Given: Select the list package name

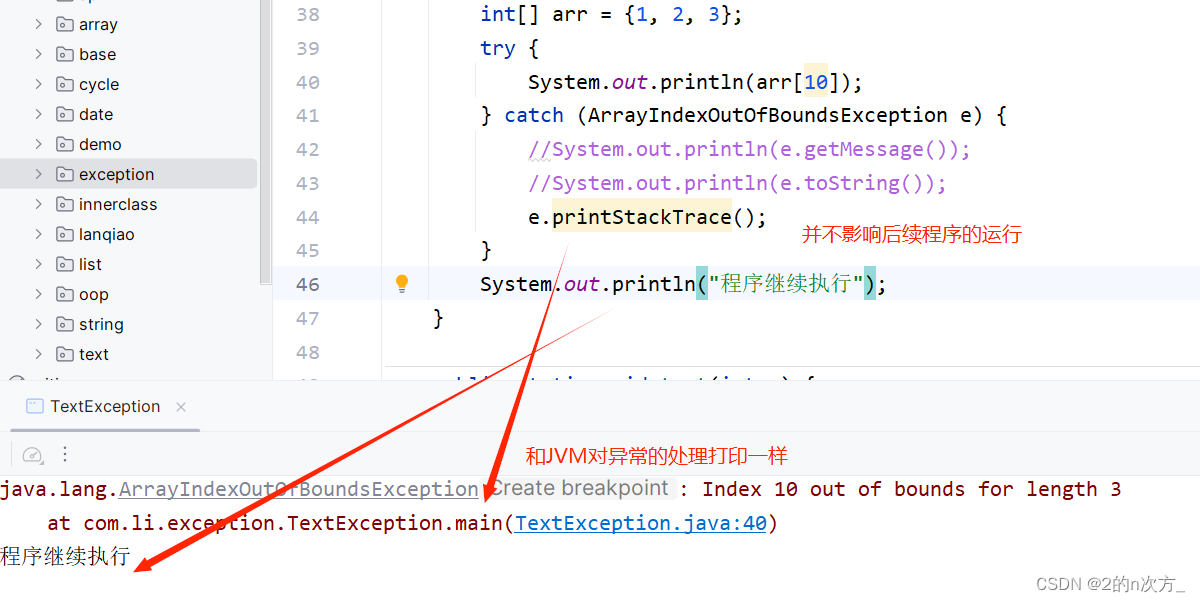Looking at the screenshot, I should 91,264.
